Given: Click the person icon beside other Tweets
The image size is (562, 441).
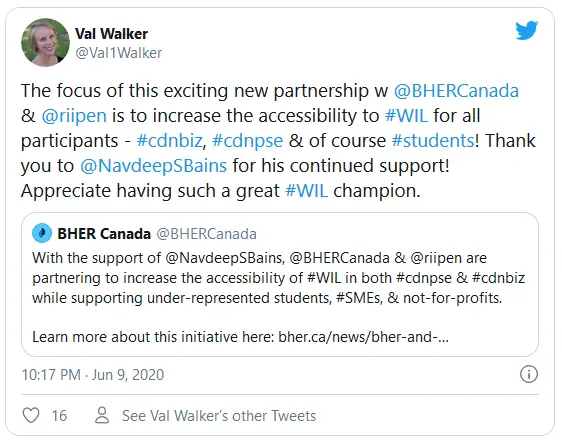Looking at the screenshot, I should click(x=102, y=415).
